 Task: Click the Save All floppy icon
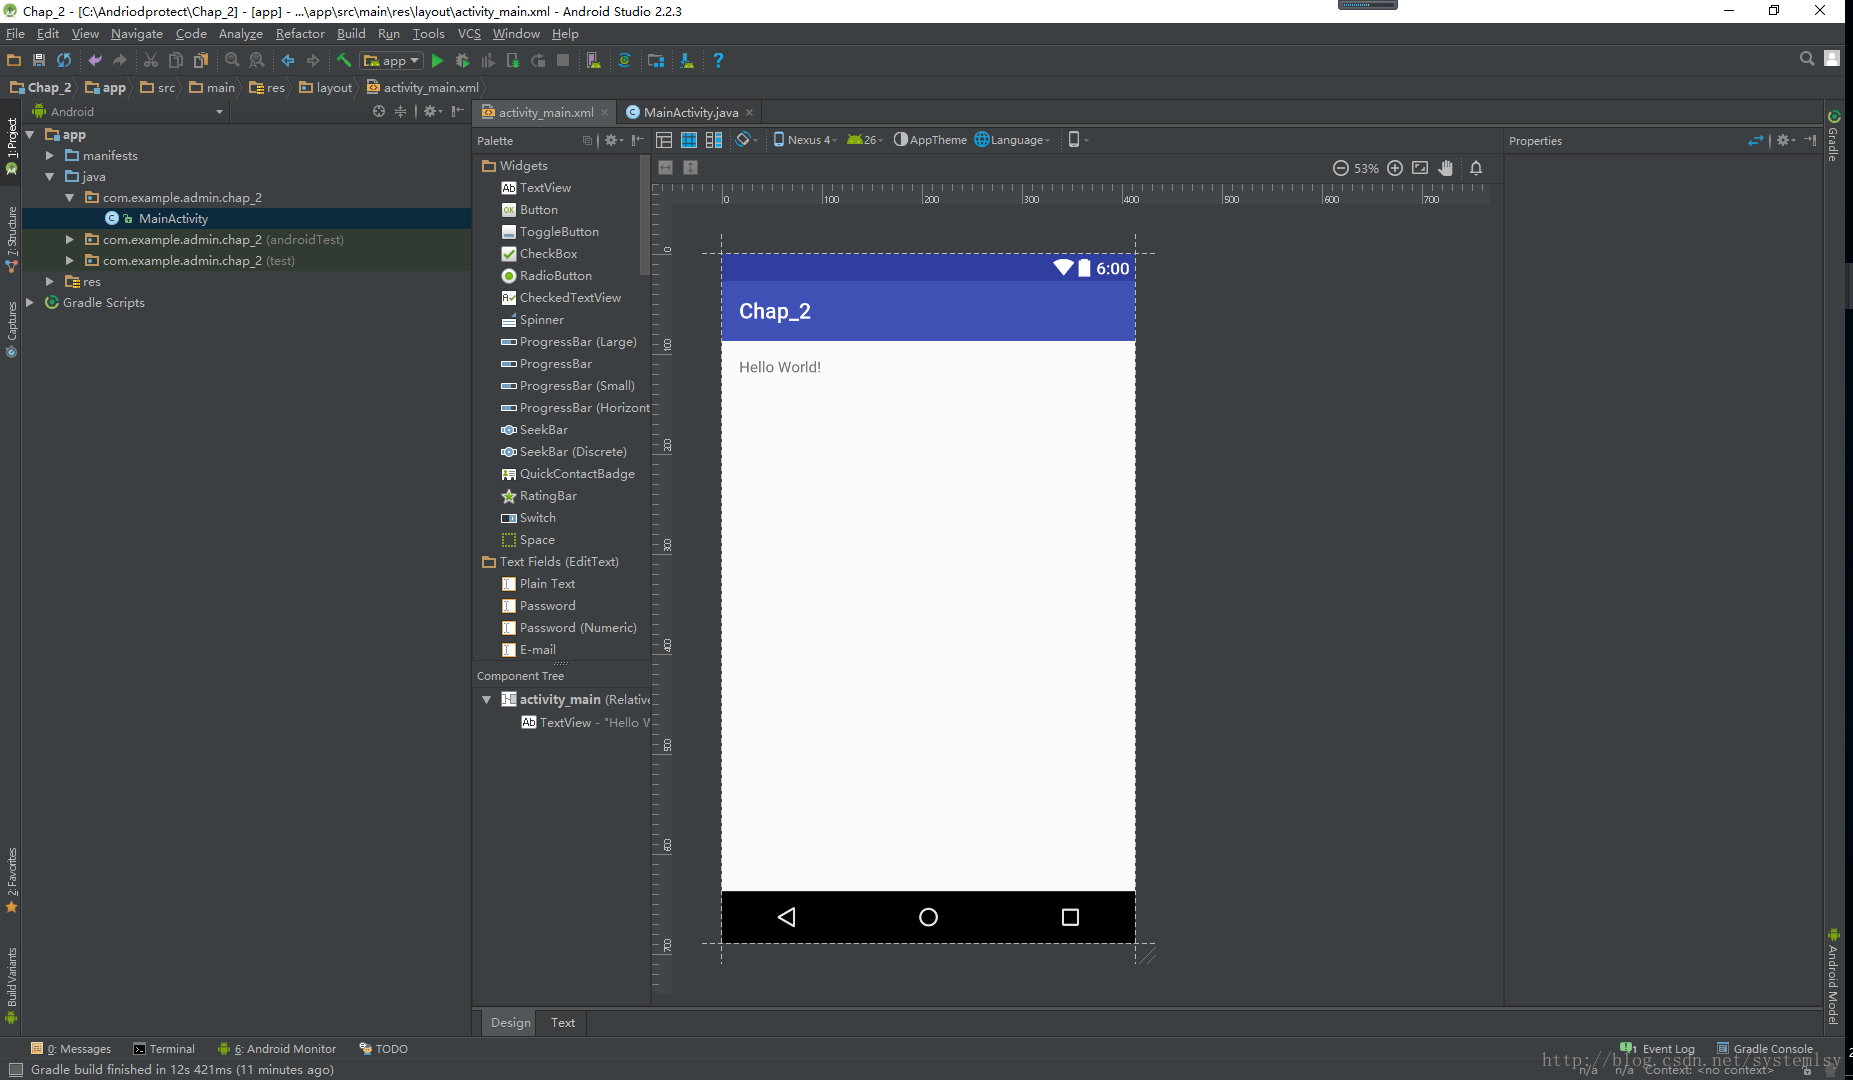pos(39,61)
